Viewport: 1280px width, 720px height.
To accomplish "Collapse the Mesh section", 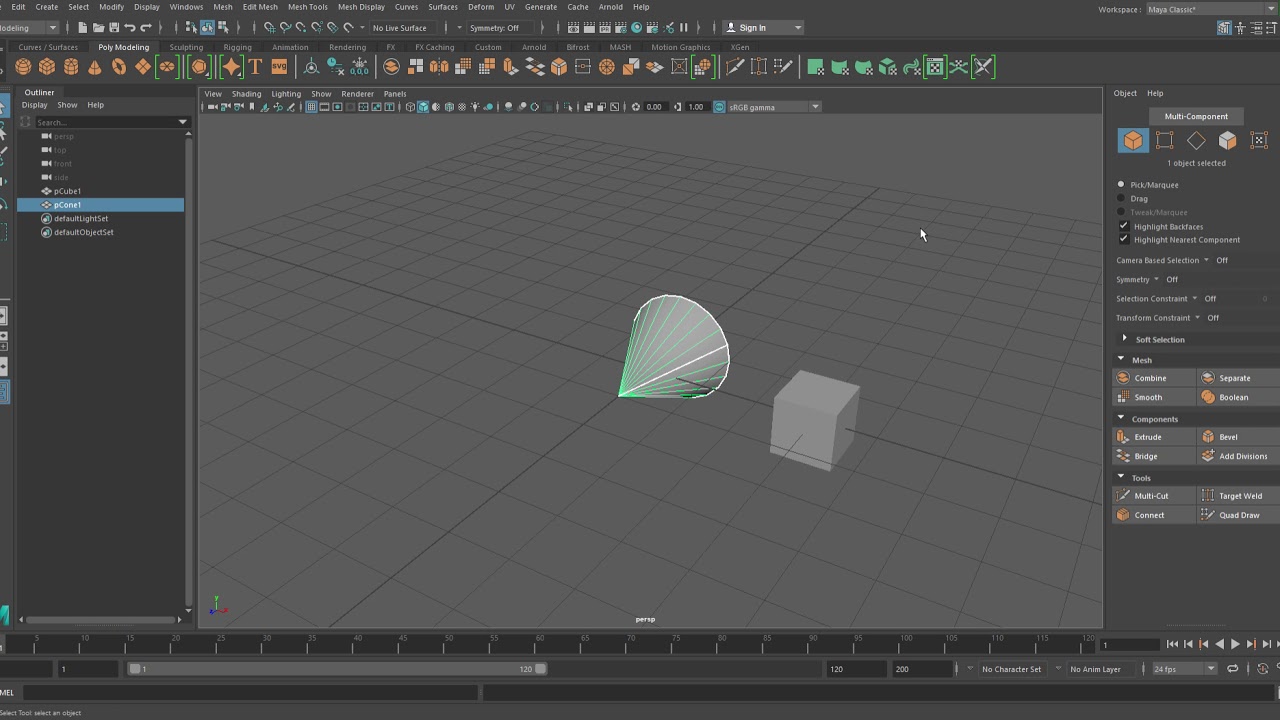I will coord(1121,359).
